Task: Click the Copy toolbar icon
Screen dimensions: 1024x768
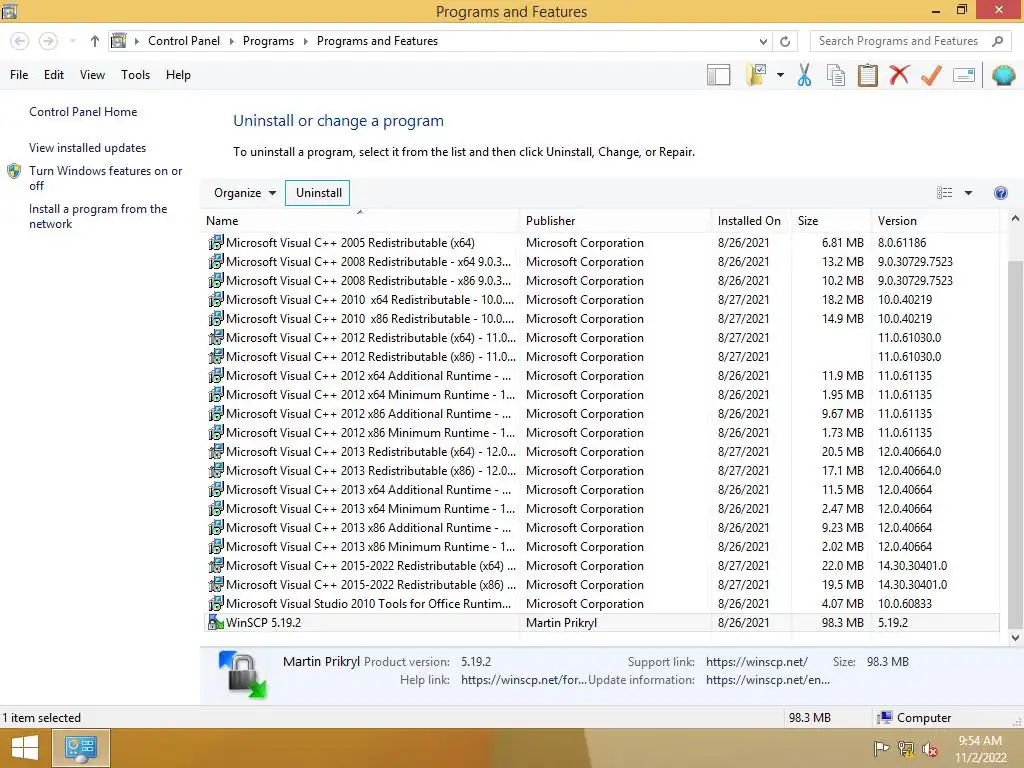Action: pyautogui.click(x=835, y=75)
